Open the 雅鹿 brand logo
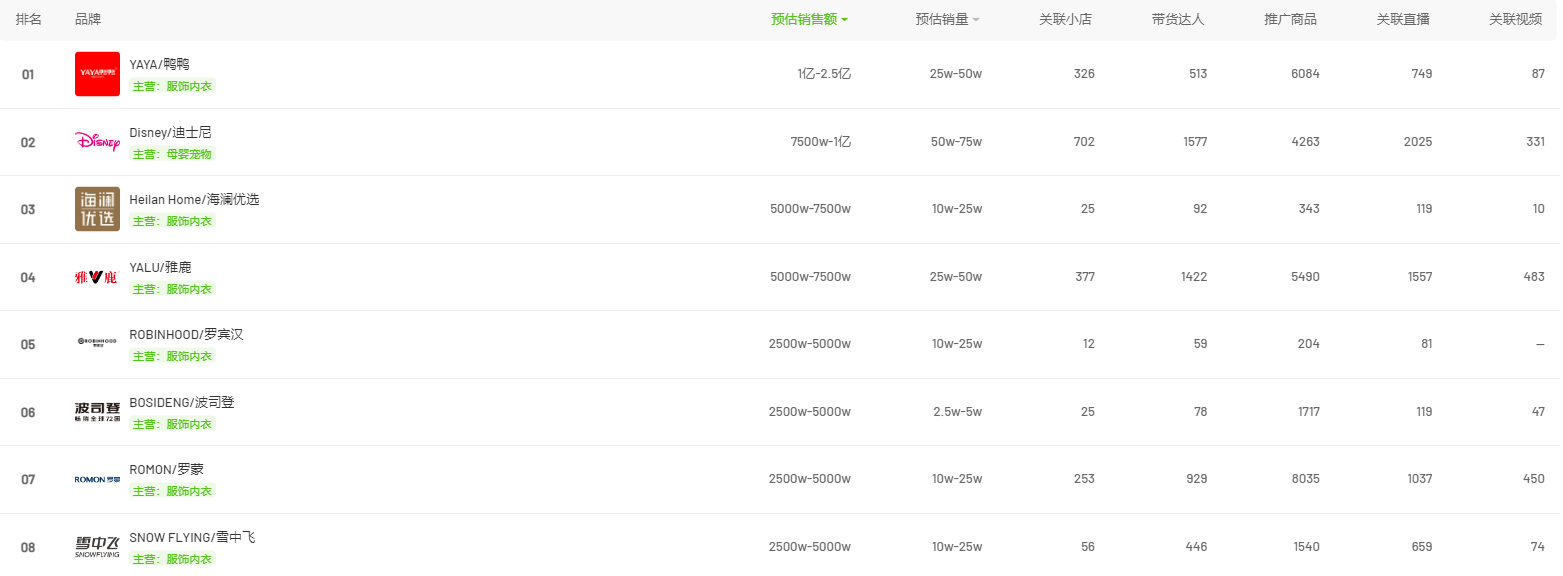Screen dimensions: 1563x576 [x=97, y=277]
